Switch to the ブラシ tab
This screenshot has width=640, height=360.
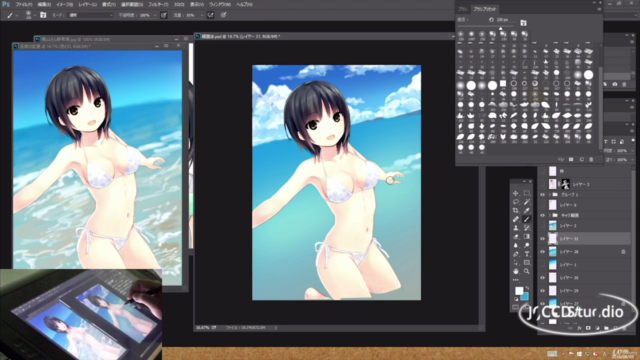[x=463, y=9]
